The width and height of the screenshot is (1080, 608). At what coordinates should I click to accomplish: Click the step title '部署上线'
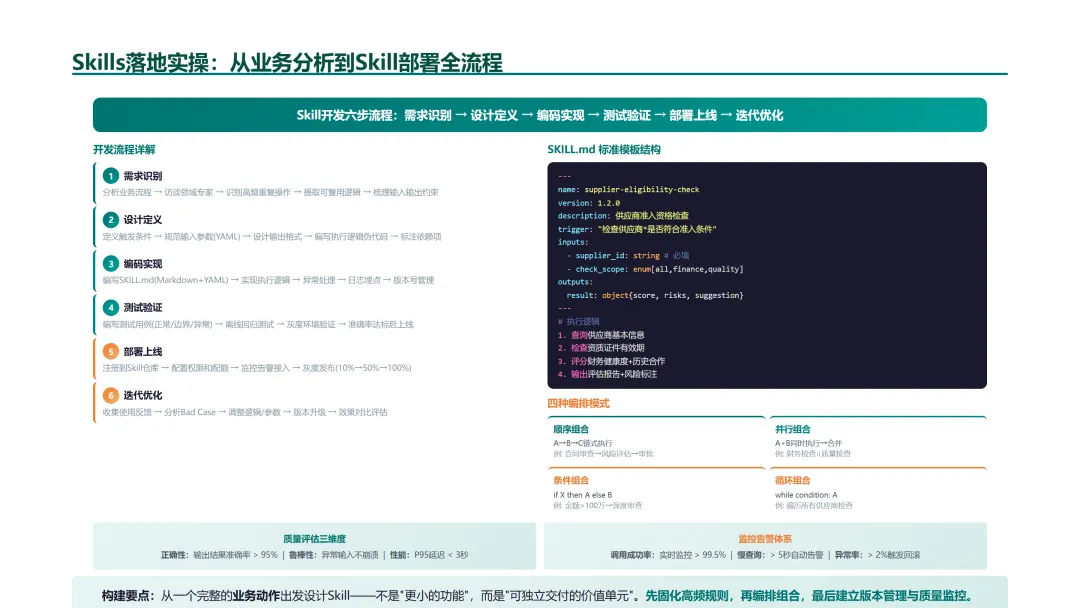coord(143,352)
